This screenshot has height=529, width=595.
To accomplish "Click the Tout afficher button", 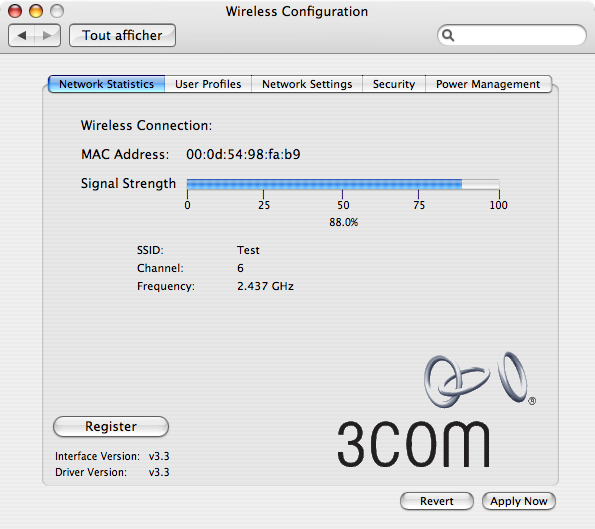I will (x=122, y=36).
